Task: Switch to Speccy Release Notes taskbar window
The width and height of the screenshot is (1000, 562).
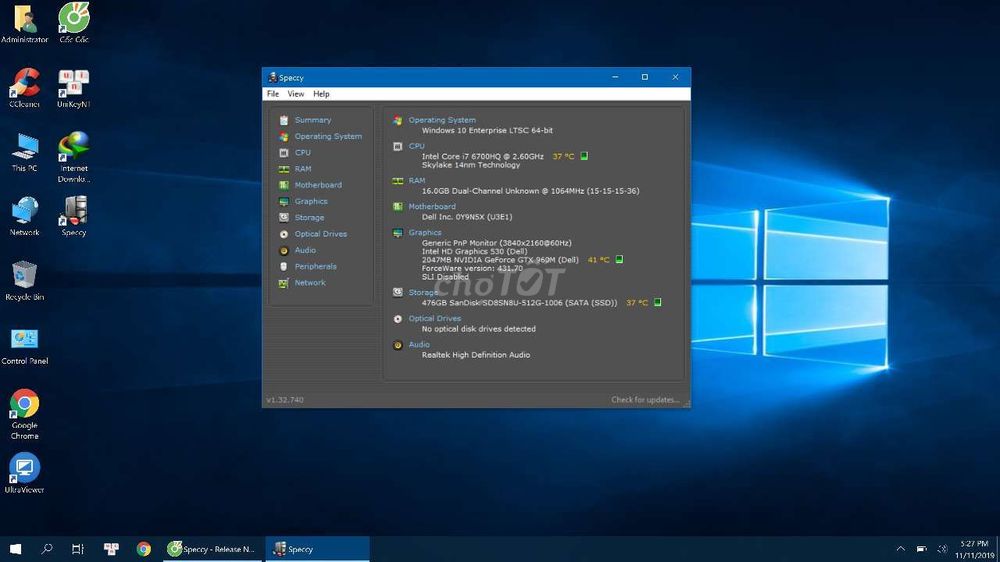Action: tap(212, 549)
